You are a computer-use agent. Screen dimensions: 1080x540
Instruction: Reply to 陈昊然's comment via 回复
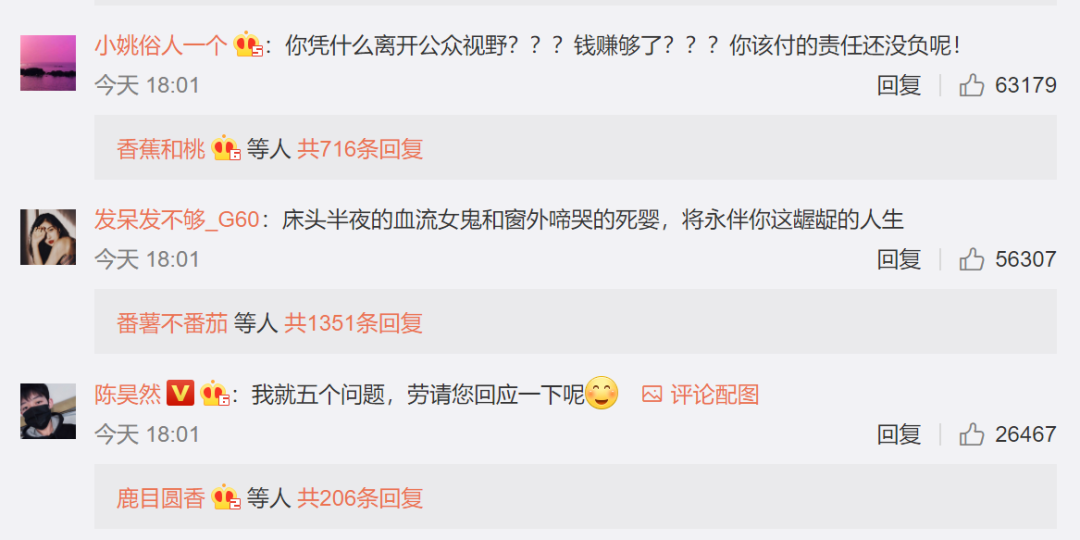[x=899, y=435]
